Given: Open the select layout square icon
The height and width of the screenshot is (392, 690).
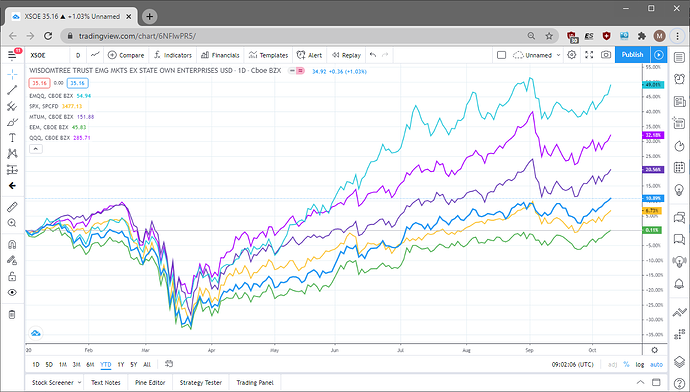Looking at the screenshot, I should [x=501, y=55].
